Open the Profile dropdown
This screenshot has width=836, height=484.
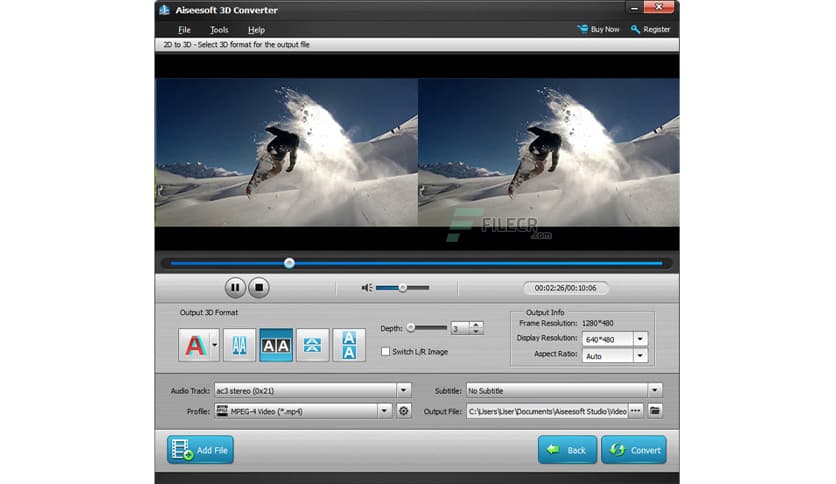(x=384, y=411)
